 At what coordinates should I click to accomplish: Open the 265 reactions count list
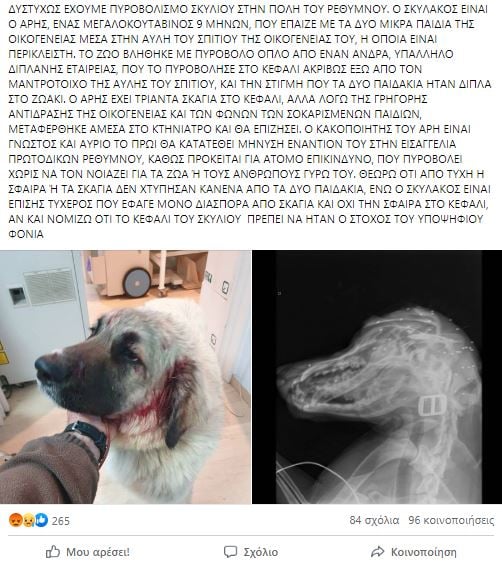point(61,521)
